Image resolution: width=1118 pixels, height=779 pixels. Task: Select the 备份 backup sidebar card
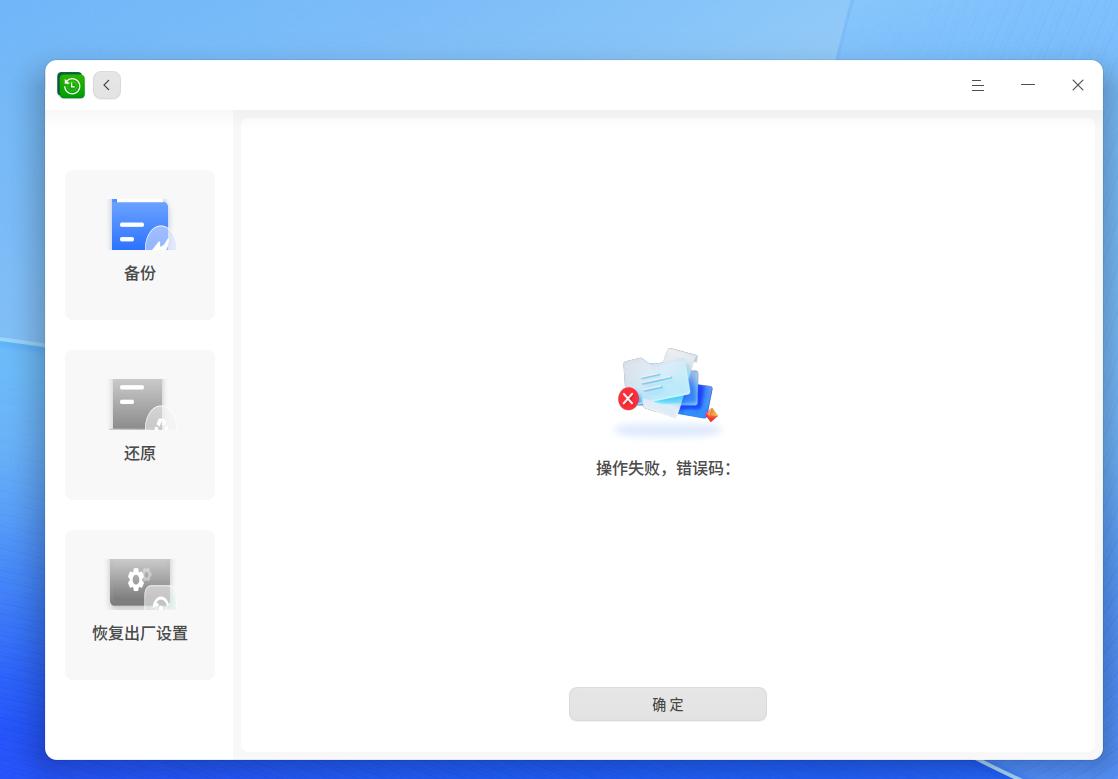point(140,244)
